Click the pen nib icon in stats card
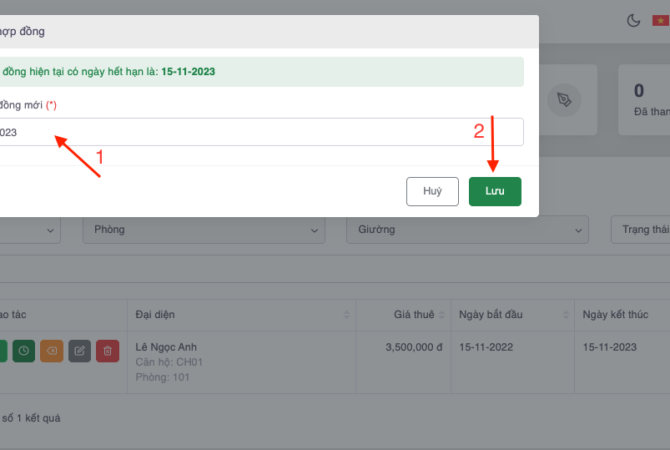Screen dimensions: 670x450 pyautogui.click(x=566, y=100)
